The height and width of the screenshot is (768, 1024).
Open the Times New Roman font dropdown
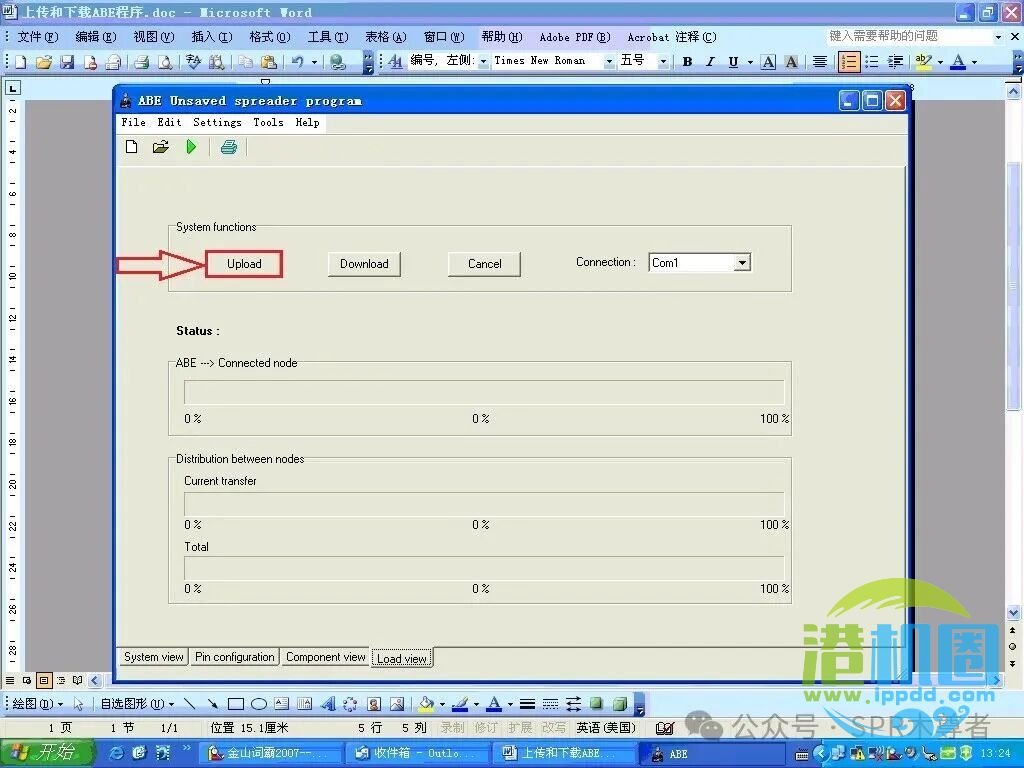tap(608, 61)
